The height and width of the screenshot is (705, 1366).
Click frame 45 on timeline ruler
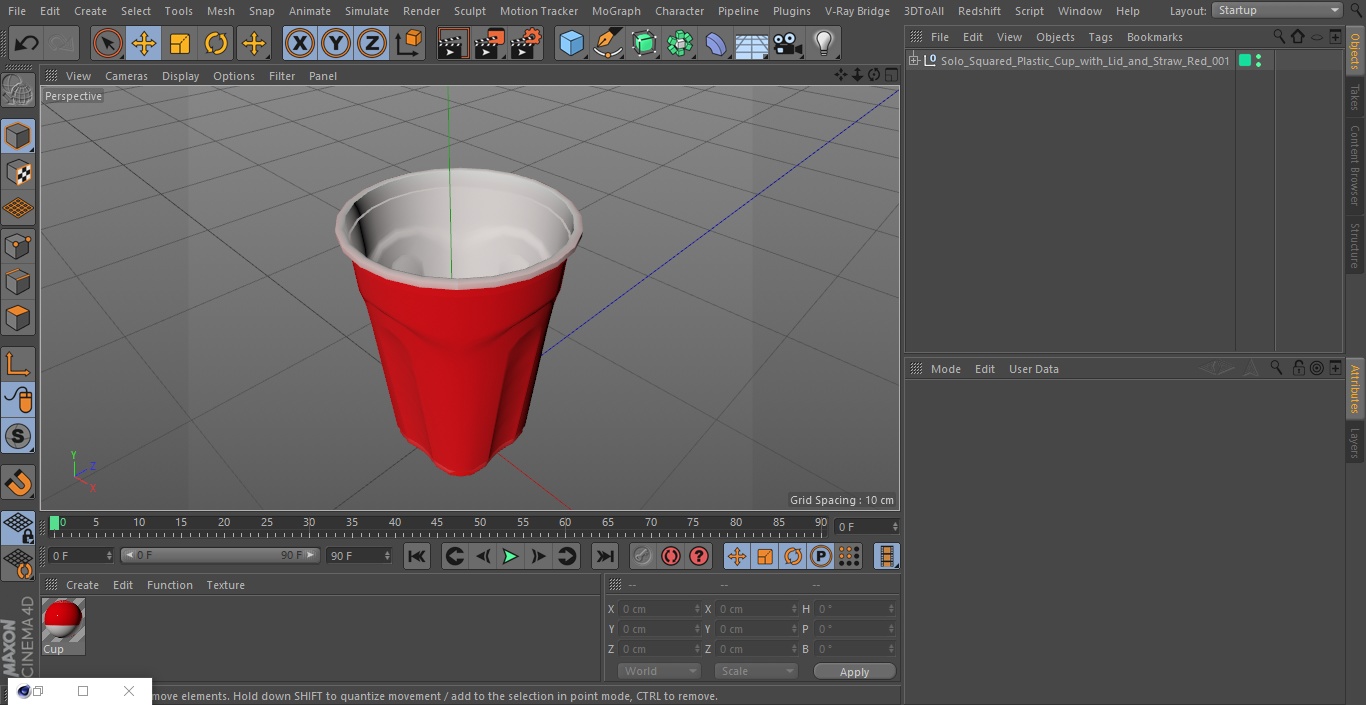[437, 522]
